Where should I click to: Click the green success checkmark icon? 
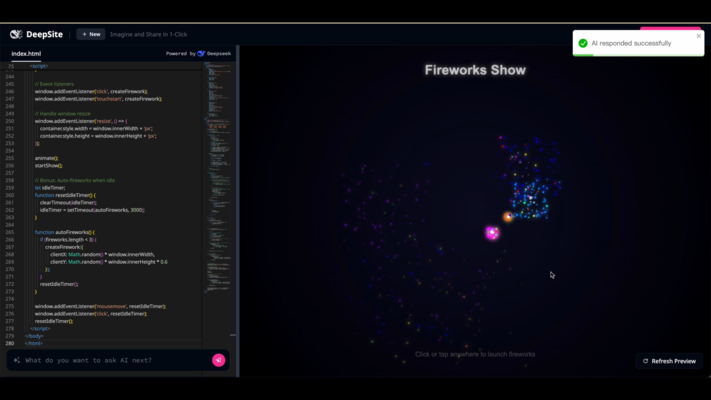(x=583, y=43)
